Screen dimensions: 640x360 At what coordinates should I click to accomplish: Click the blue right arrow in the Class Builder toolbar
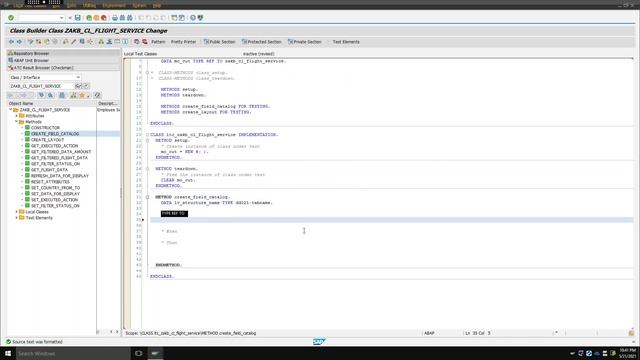(19, 42)
